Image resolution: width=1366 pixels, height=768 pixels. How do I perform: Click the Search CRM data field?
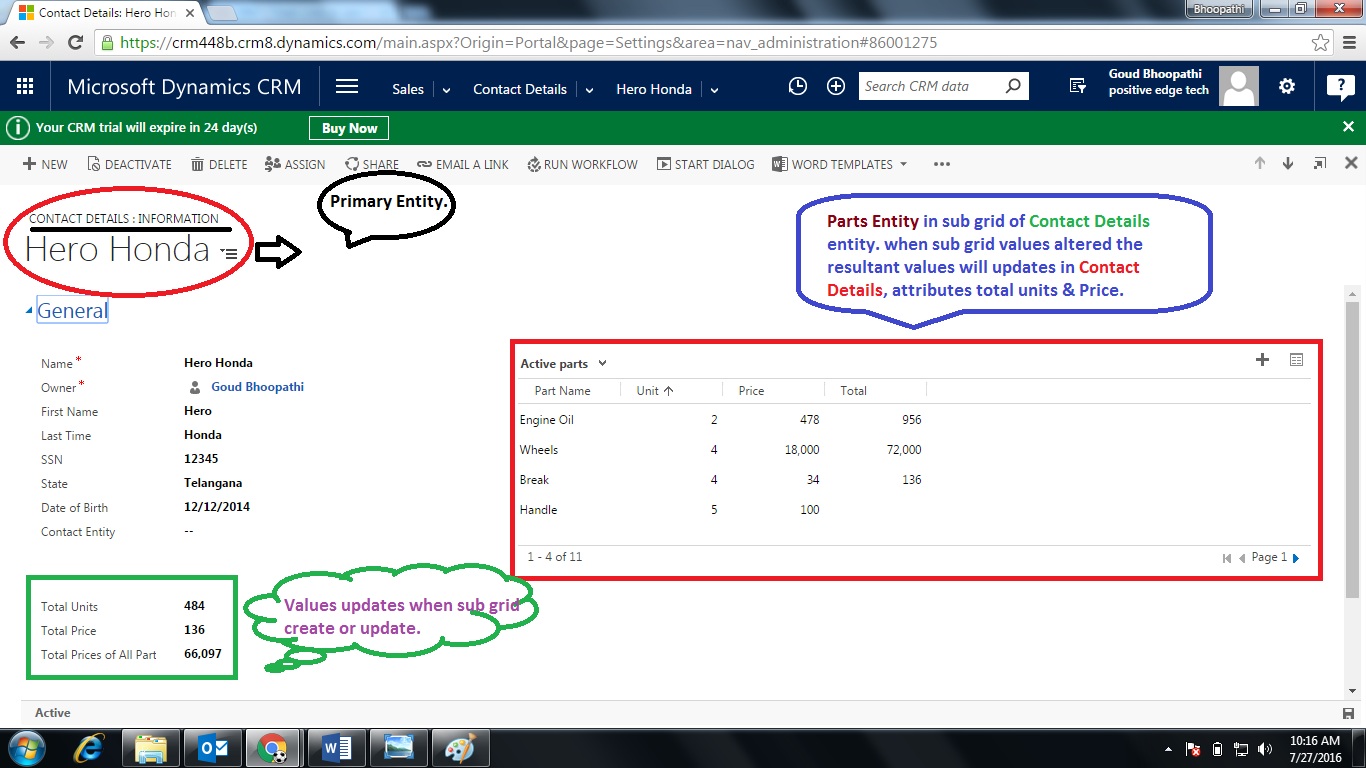930,86
